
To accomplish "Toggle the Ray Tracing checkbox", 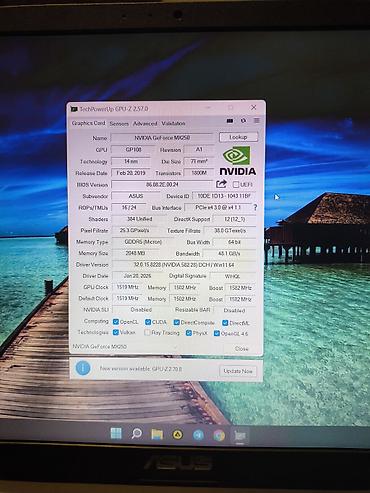I will tap(147, 333).
